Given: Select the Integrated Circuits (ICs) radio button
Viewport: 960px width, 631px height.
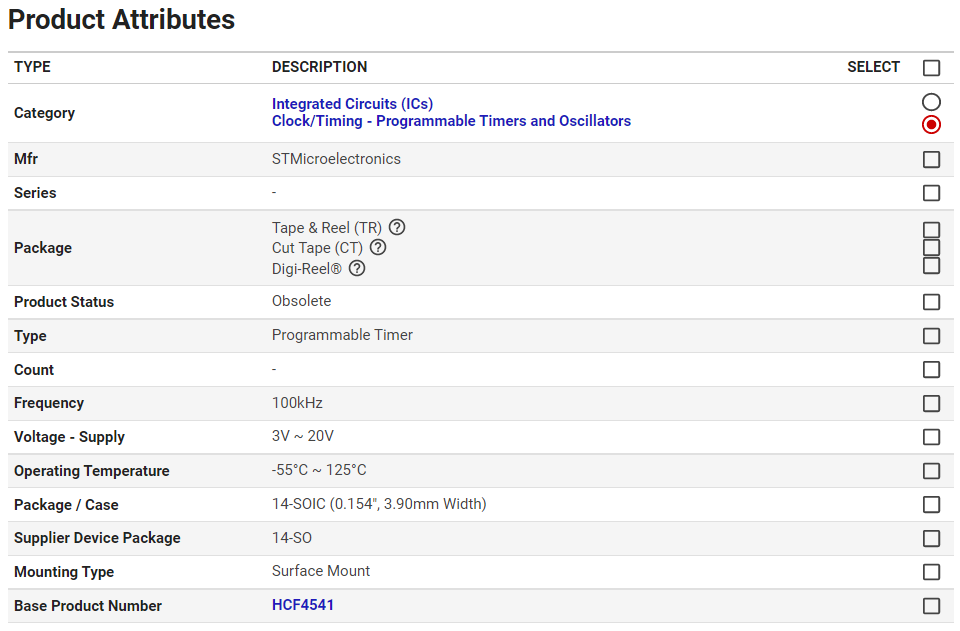Looking at the screenshot, I should [x=931, y=102].
